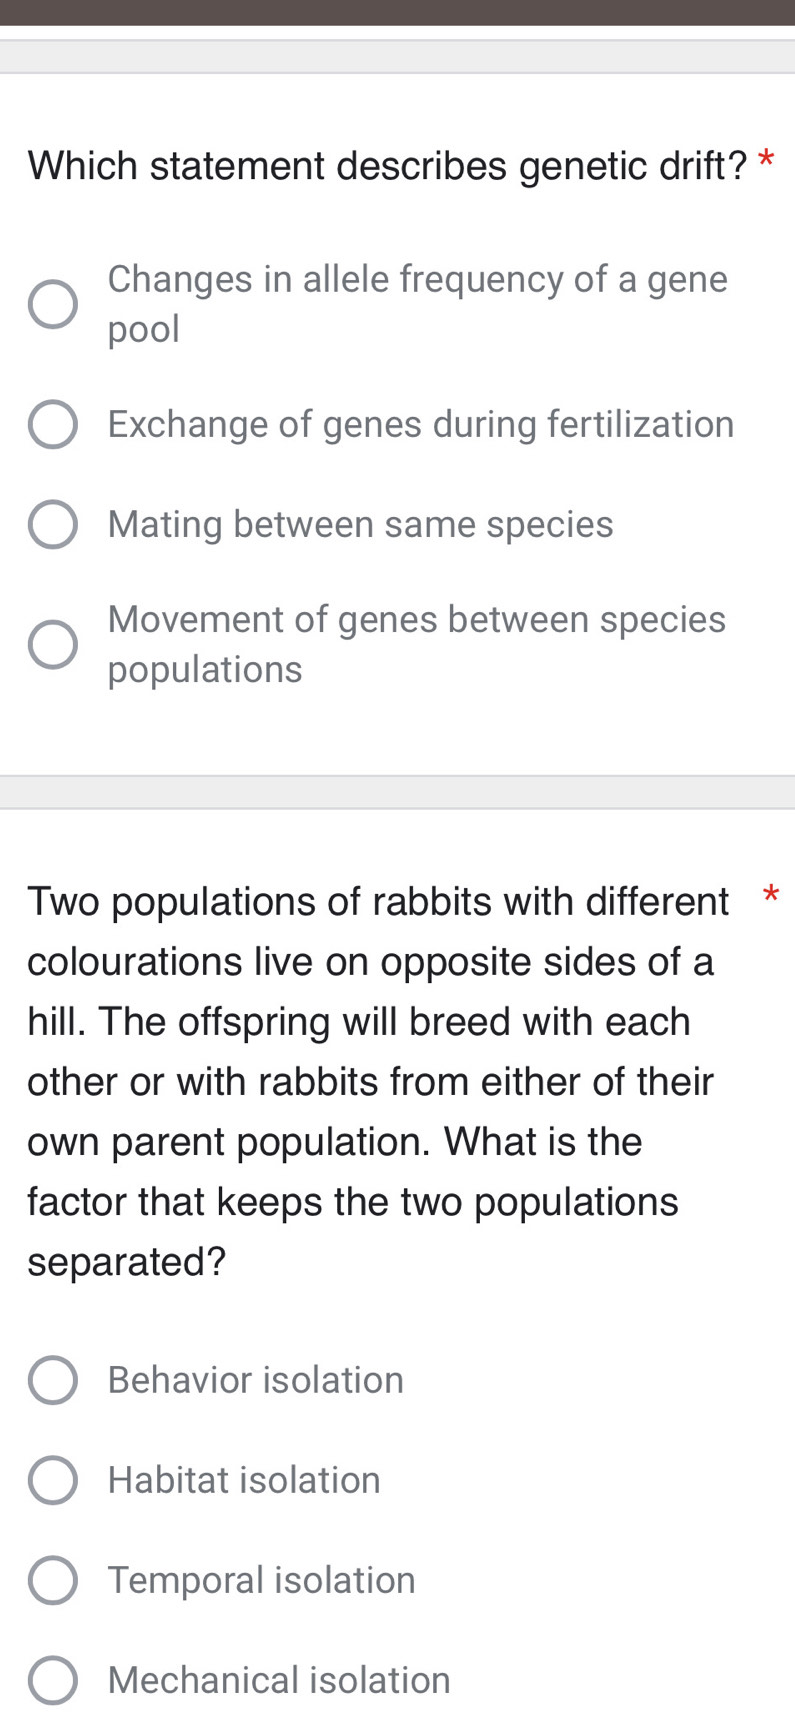Screen dimensions: 795x1728
Task: Click the answer text 'Temporal isolation'
Action: pos(261,1580)
